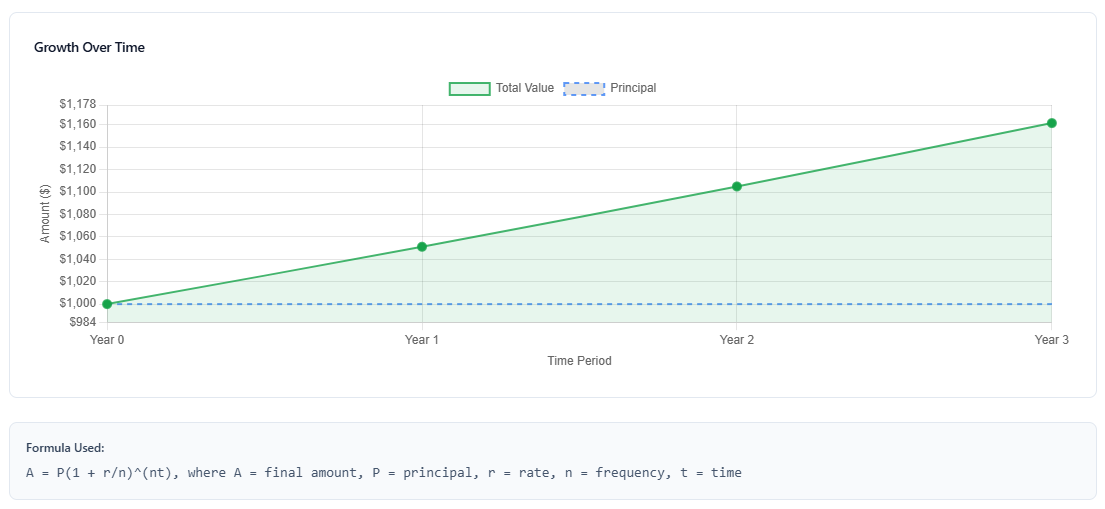Click the 'Amount ($)' axis title
1105x509 pixels.
point(46,214)
